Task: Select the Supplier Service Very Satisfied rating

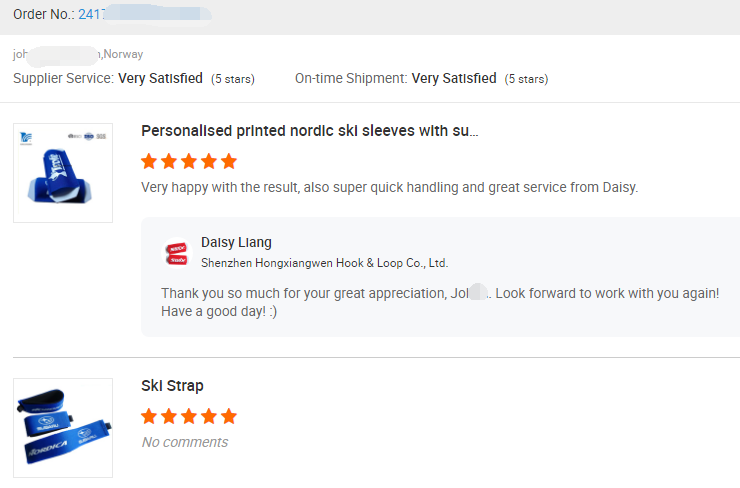Action: click(160, 78)
